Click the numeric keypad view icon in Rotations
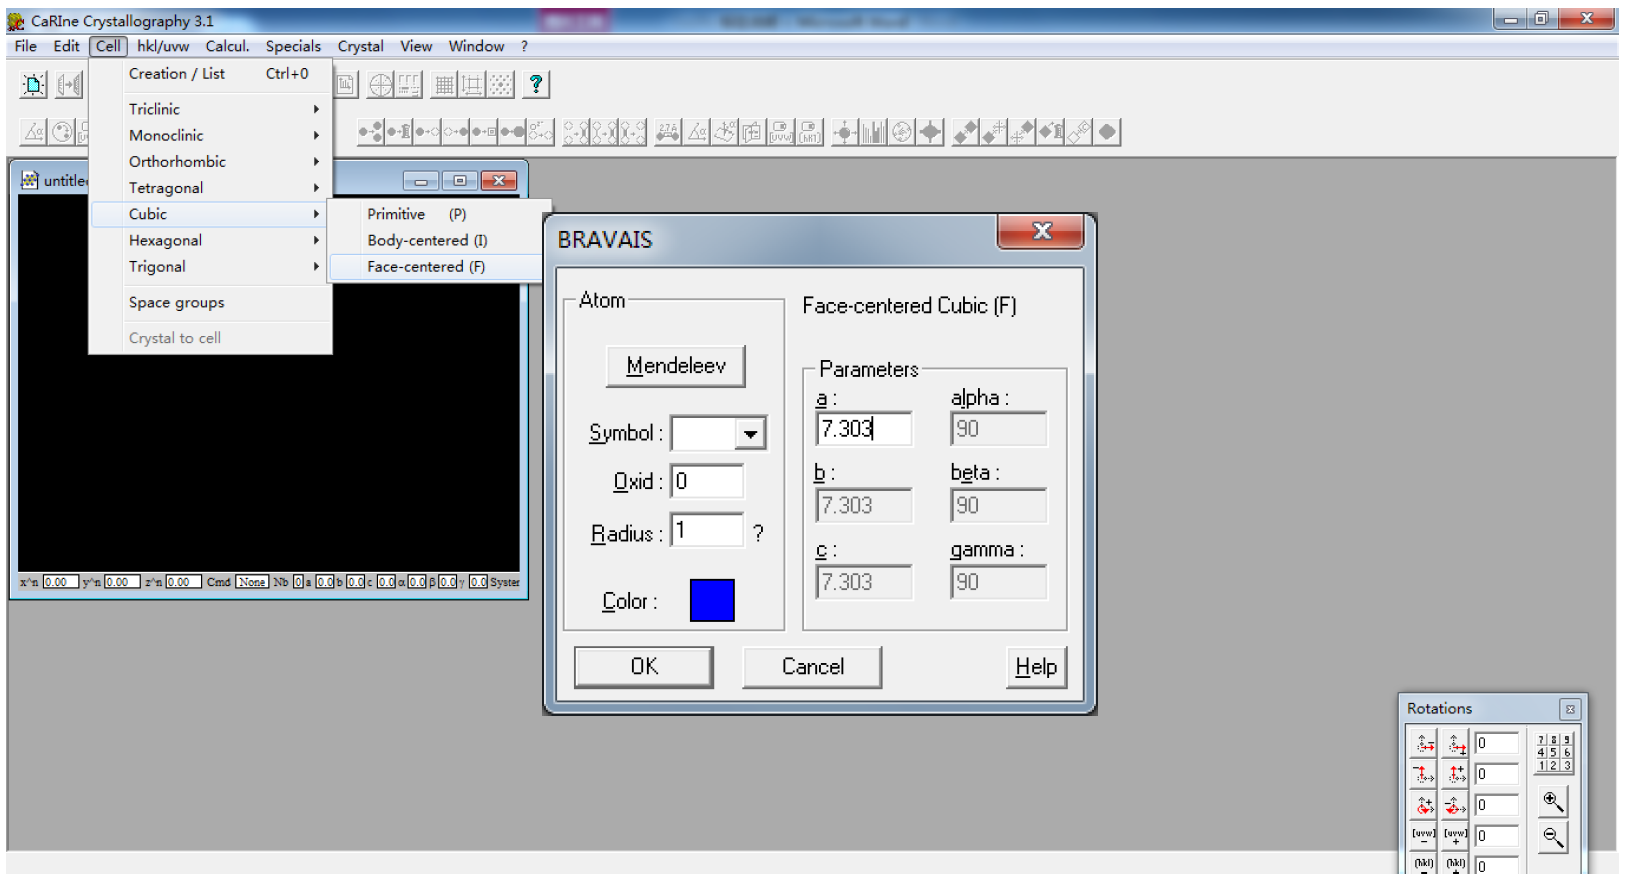 [1554, 753]
